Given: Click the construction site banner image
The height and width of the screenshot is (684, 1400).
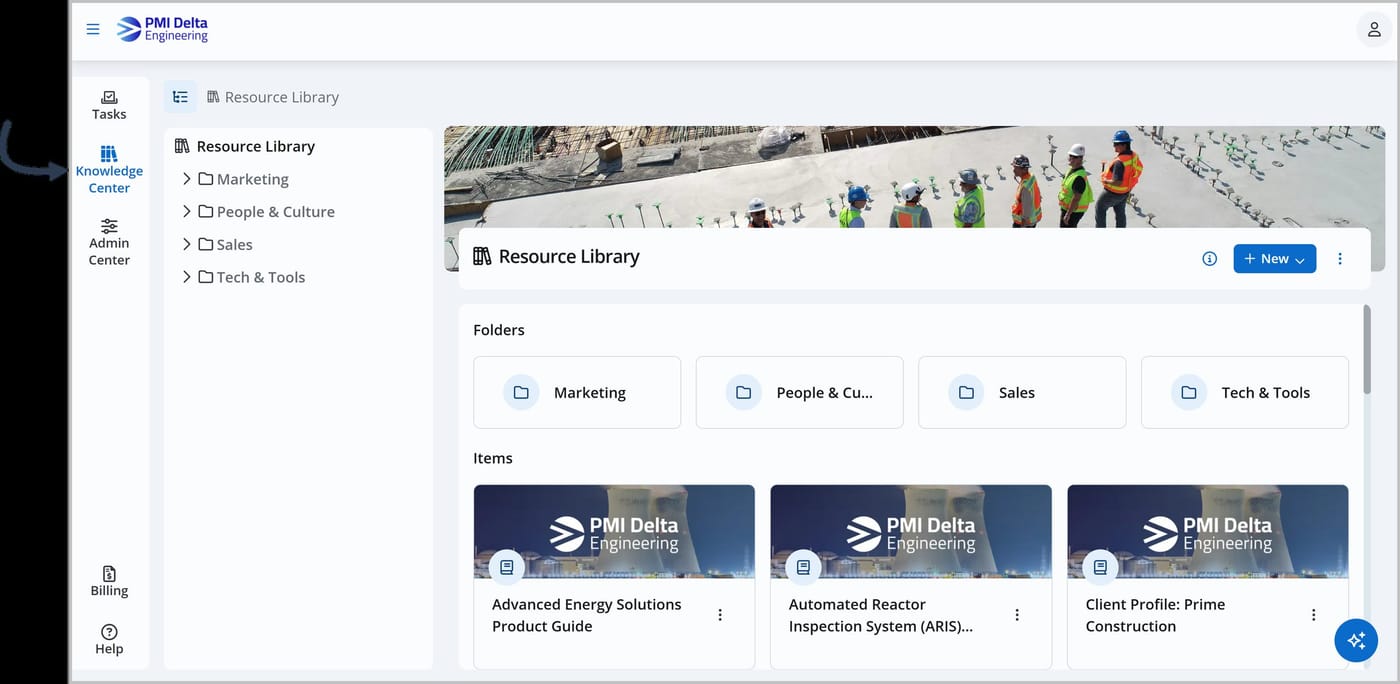Looking at the screenshot, I should pyautogui.click(x=915, y=177).
